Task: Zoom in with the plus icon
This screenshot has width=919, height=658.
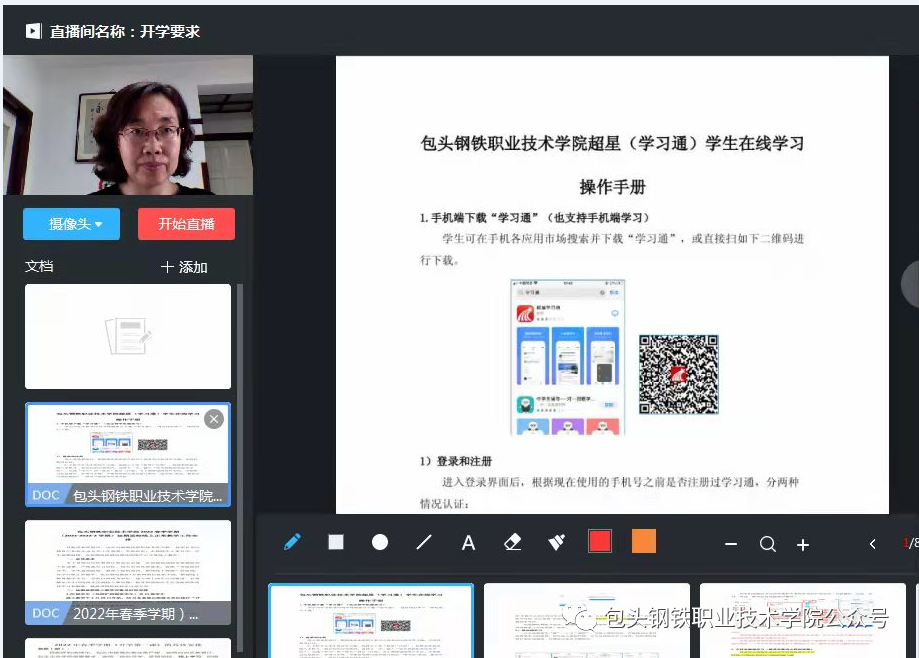Action: coord(803,545)
